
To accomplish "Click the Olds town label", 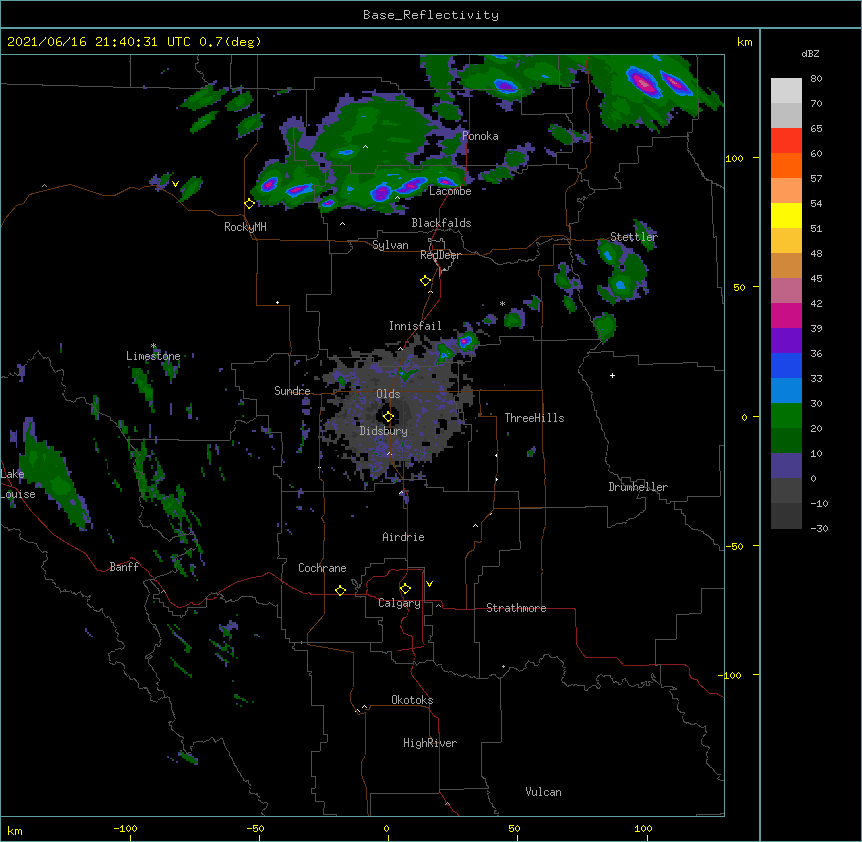I will [x=388, y=394].
